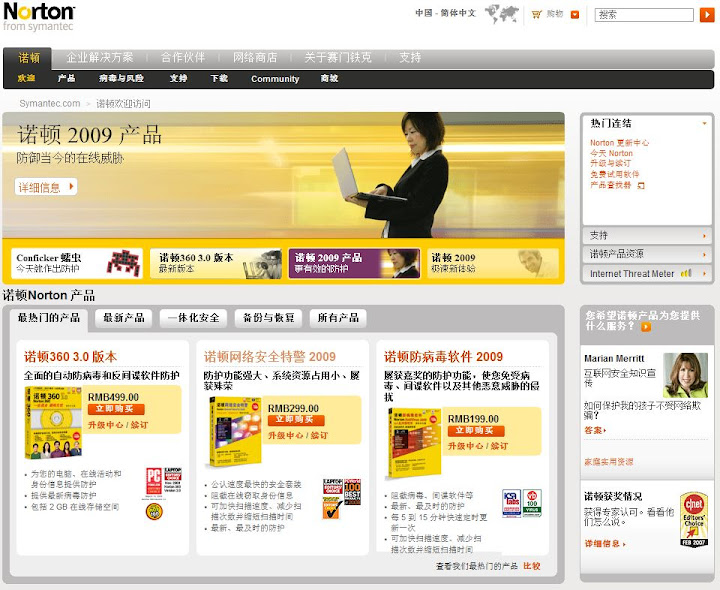Click the 100 Best award badge

352,492
